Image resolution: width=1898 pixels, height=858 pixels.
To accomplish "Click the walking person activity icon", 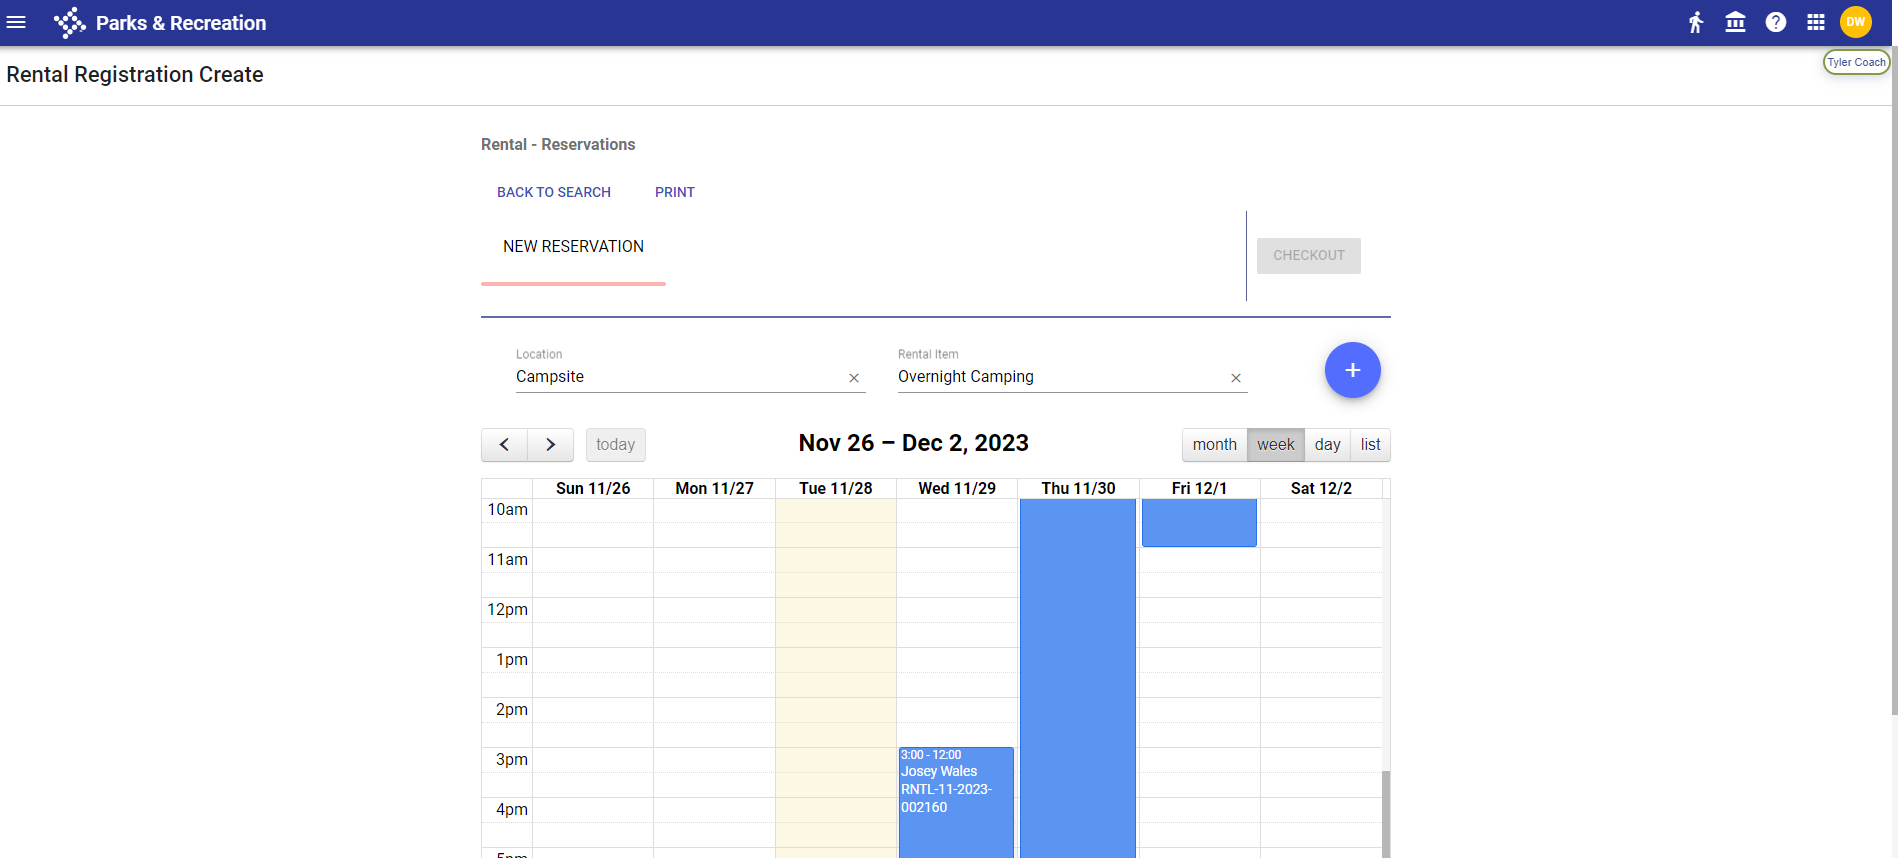I will 1695,22.
